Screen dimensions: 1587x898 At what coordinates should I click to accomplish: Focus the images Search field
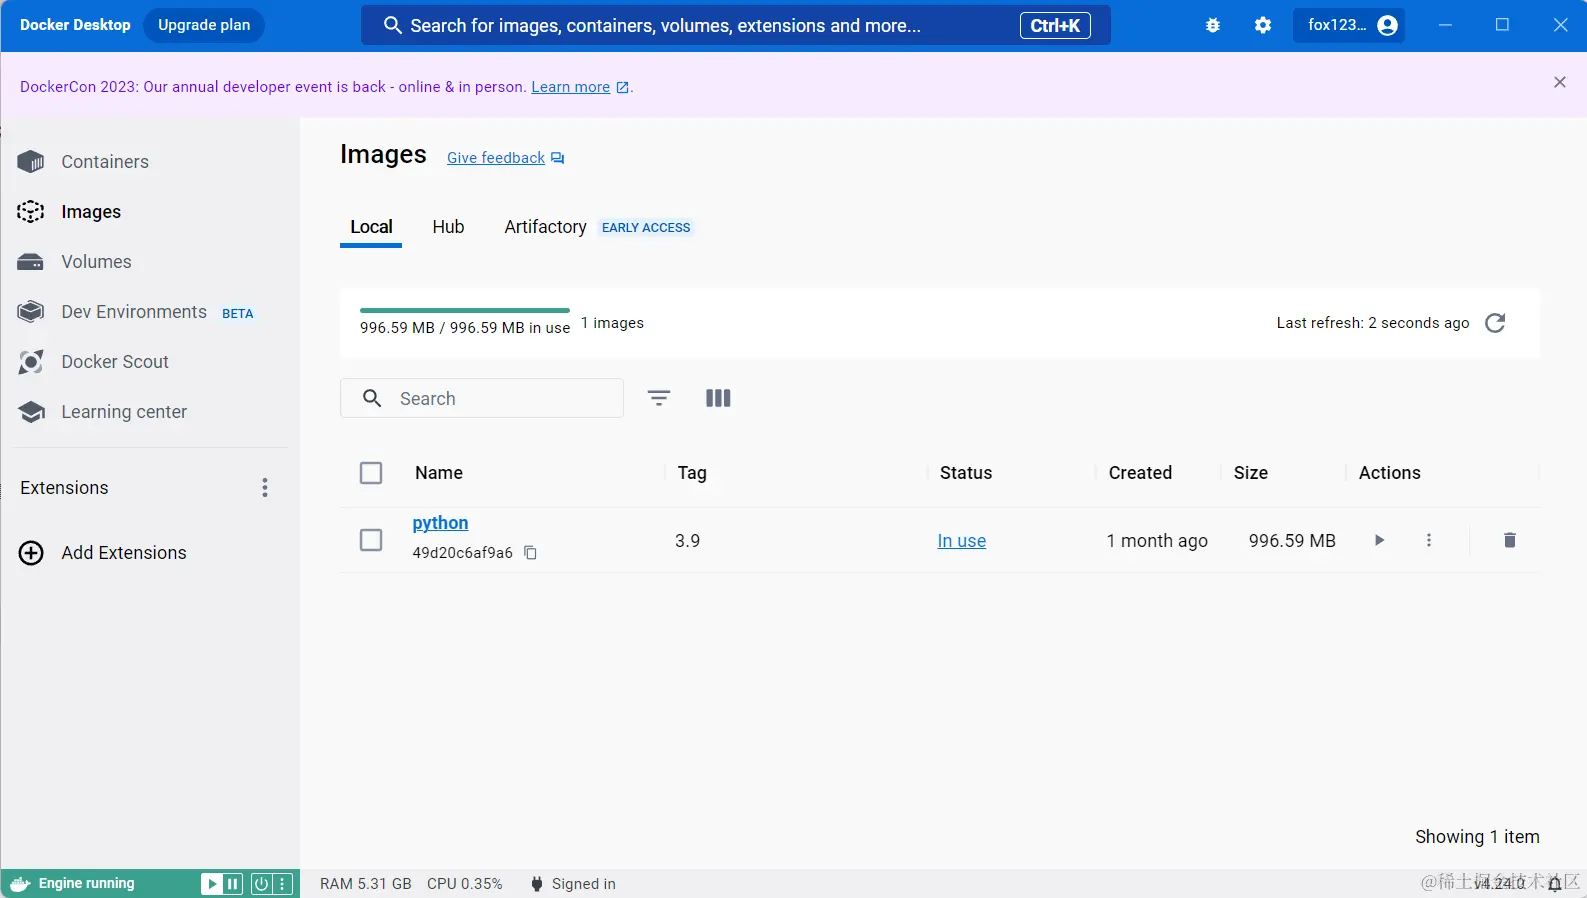(x=482, y=398)
